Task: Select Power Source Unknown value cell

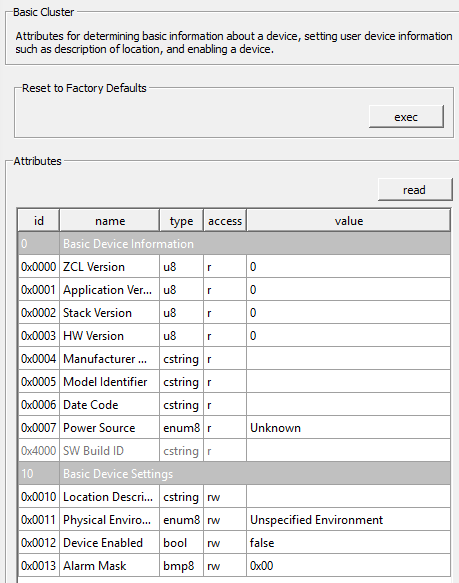Action: click(x=349, y=428)
